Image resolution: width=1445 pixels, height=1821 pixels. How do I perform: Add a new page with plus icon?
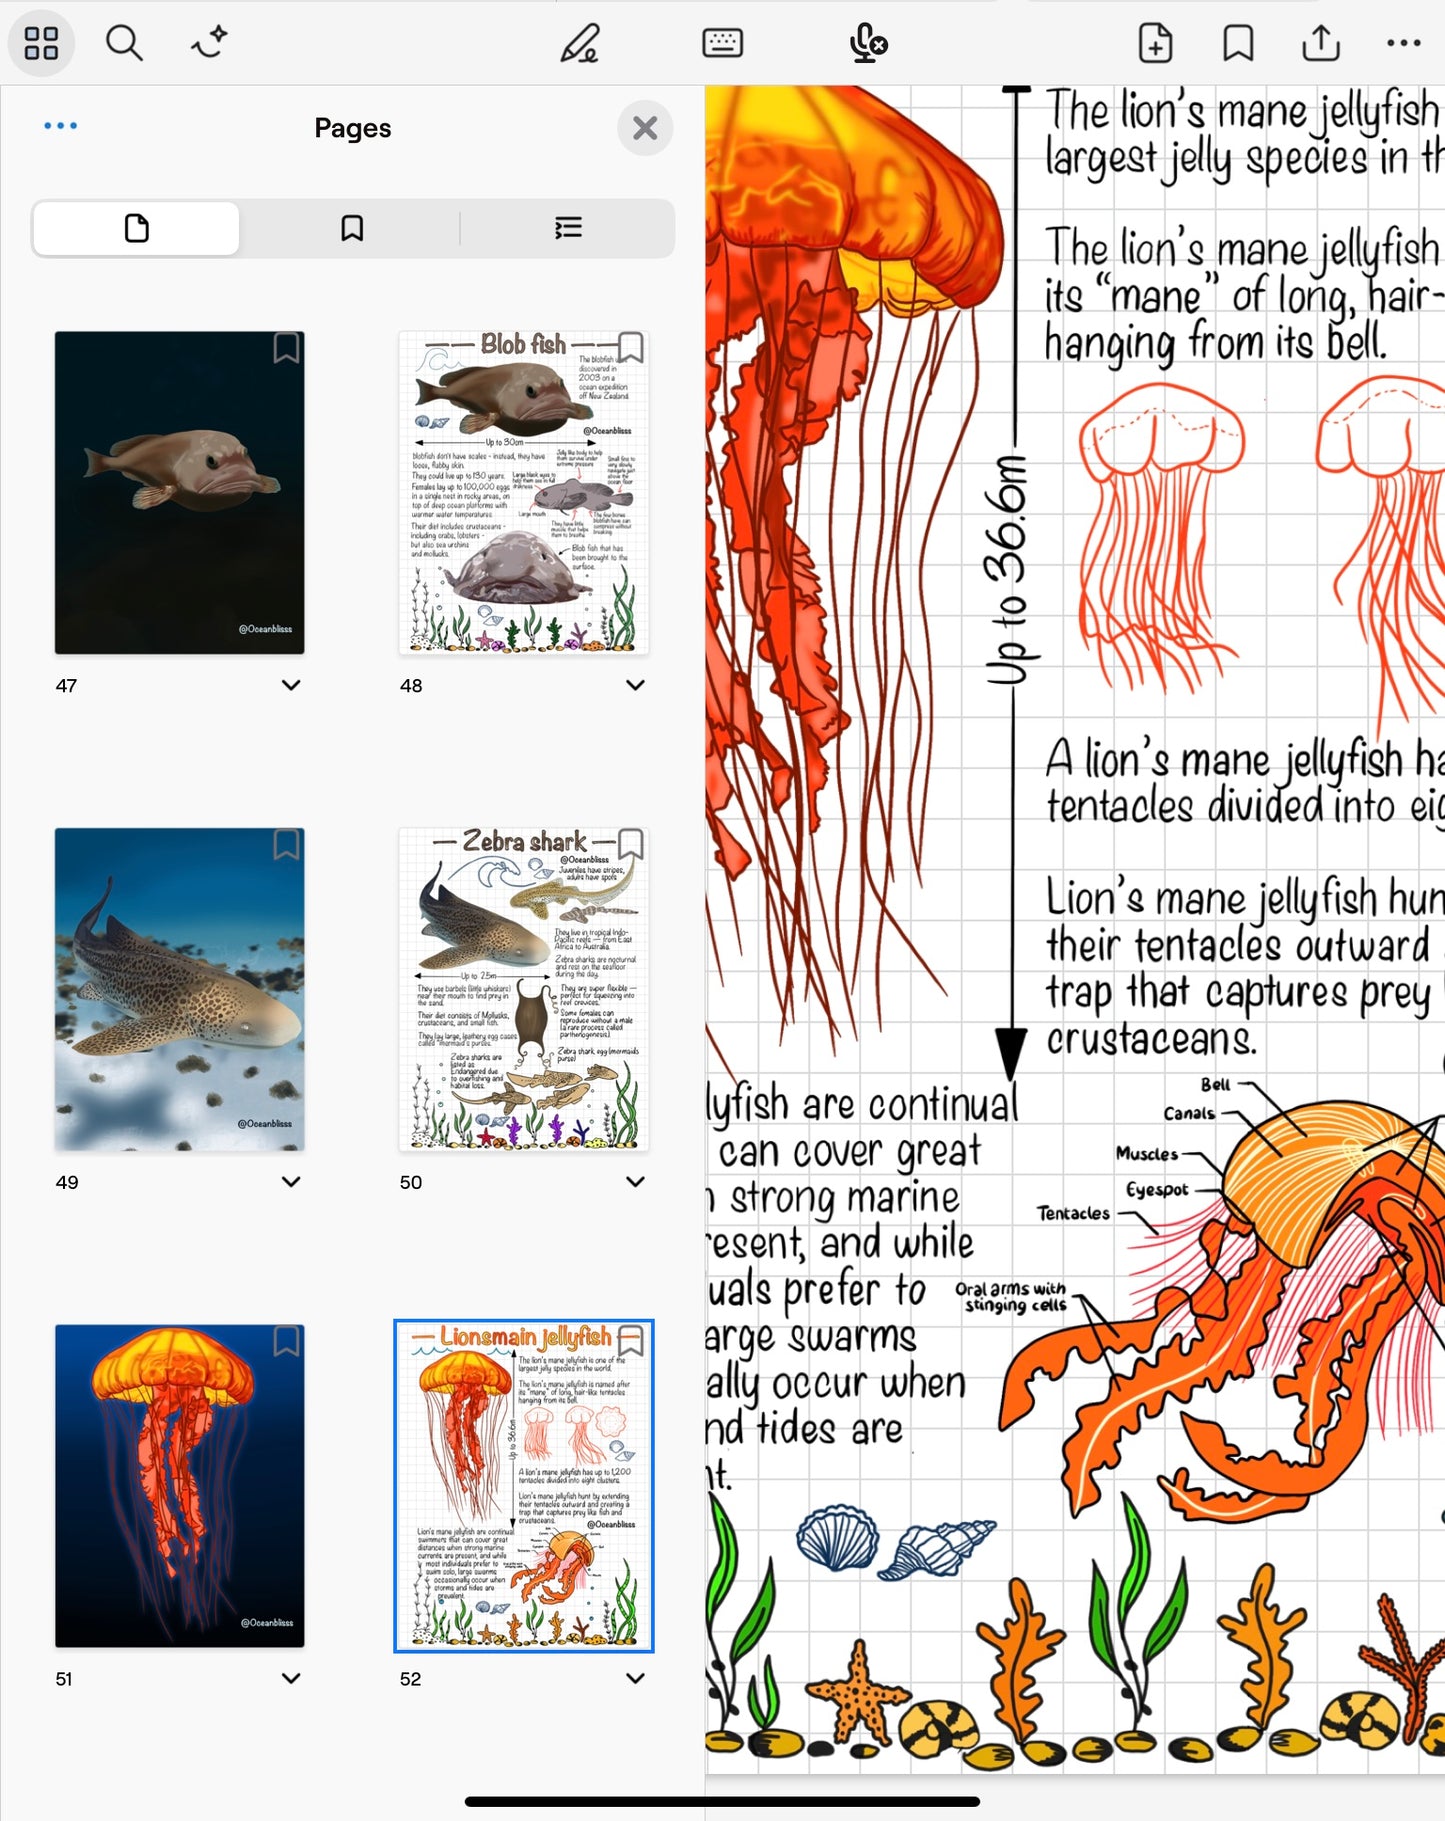(1155, 43)
